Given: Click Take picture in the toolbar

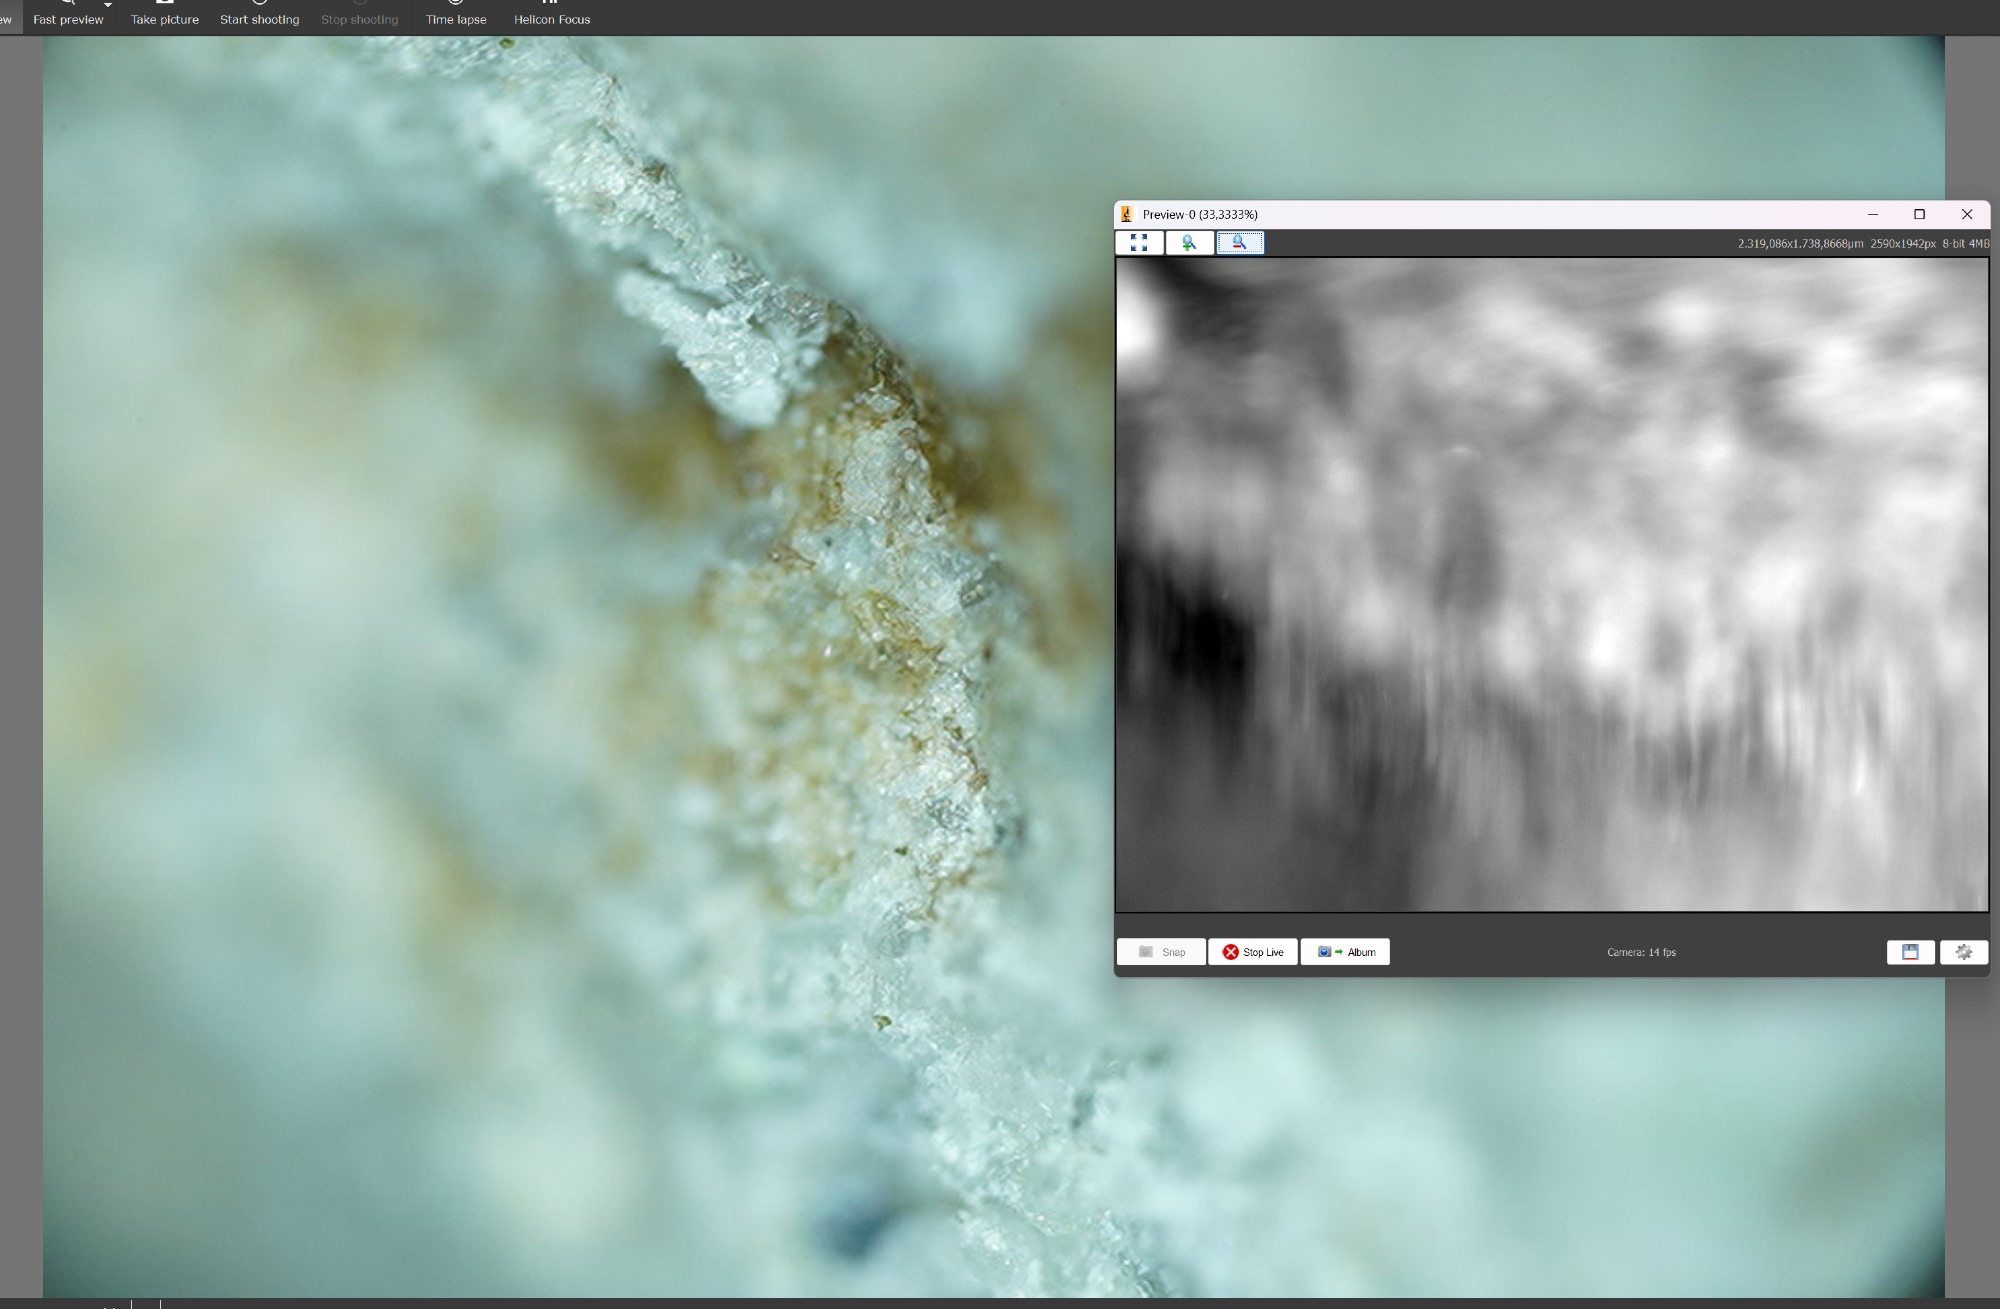Looking at the screenshot, I should pyautogui.click(x=164, y=19).
